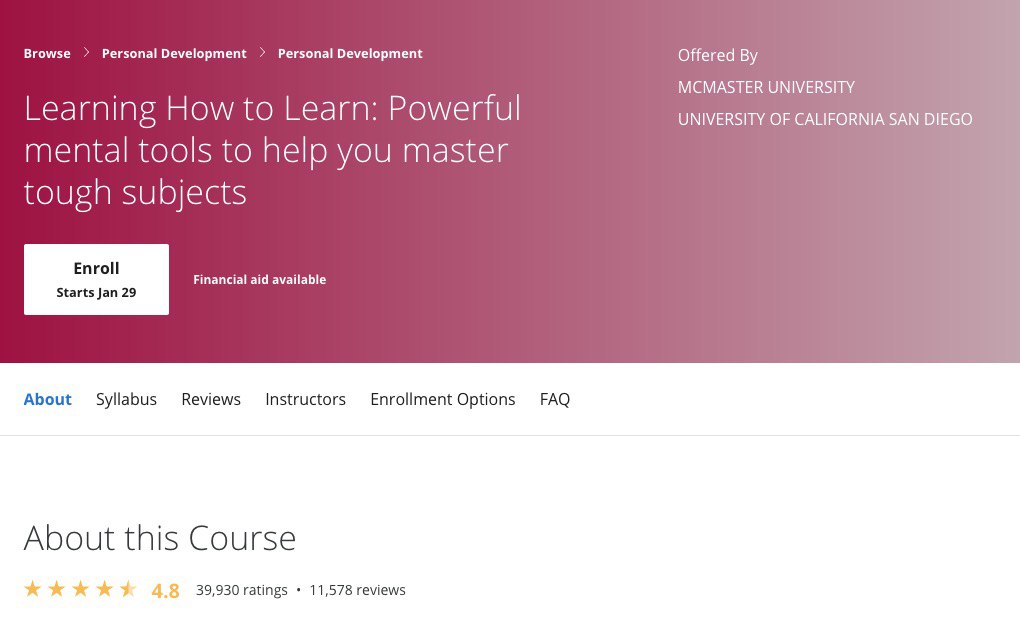Image resolution: width=1020 pixels, height=622 pixels.
Task: Click the half-filled fifth rating star
Action: pos(128,589)
